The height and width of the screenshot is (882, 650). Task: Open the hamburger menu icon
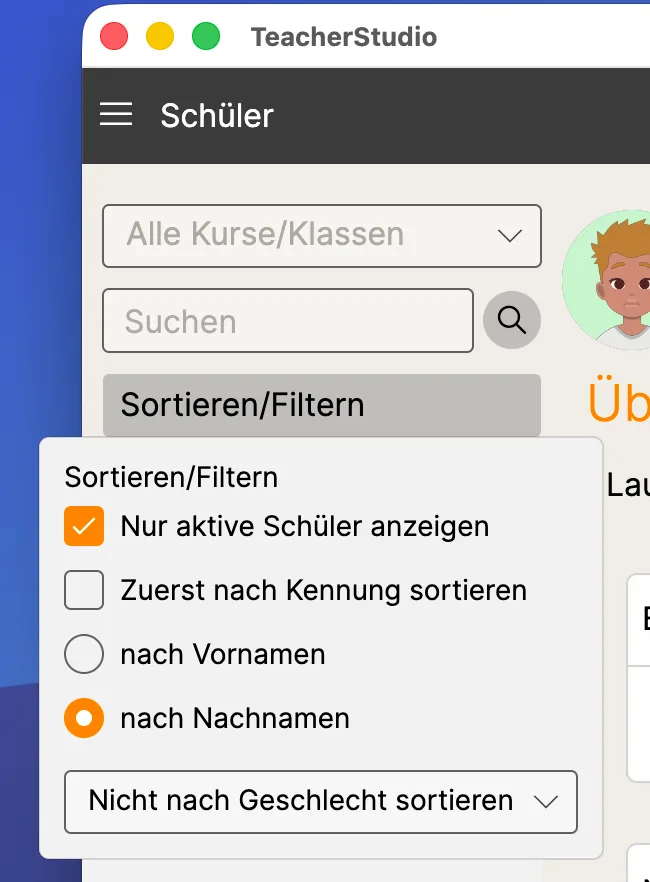(116, 114)
